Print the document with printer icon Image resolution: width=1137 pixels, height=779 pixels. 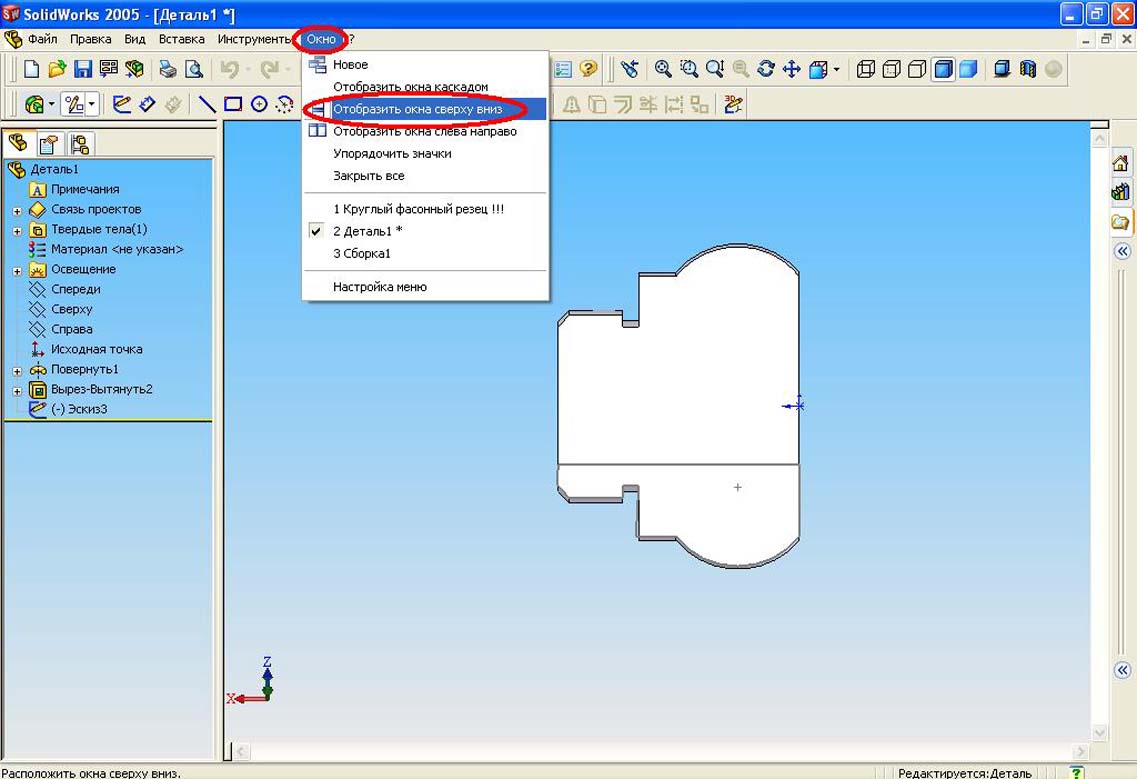[x=168, y=69]
